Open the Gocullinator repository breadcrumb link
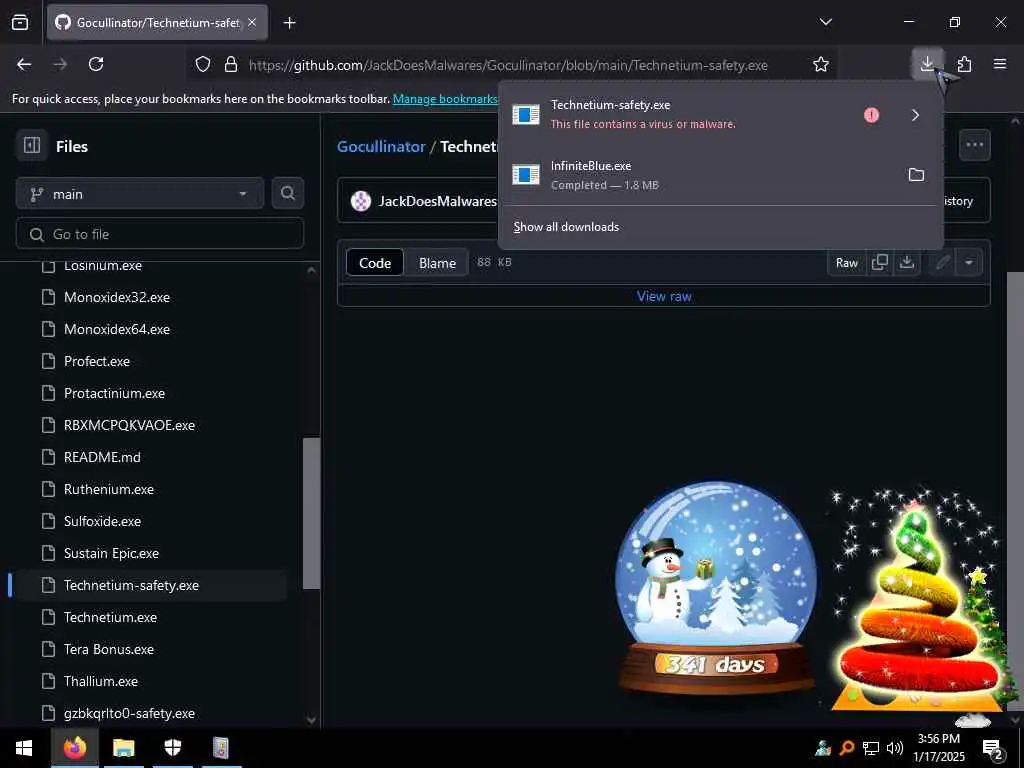Screen dimensions: 1024x768 pyautogui.click(x=381, y=146)
